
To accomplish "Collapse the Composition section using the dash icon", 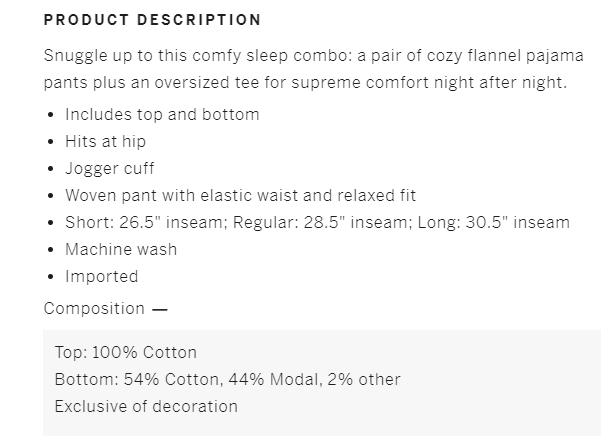I will point(160,309).
